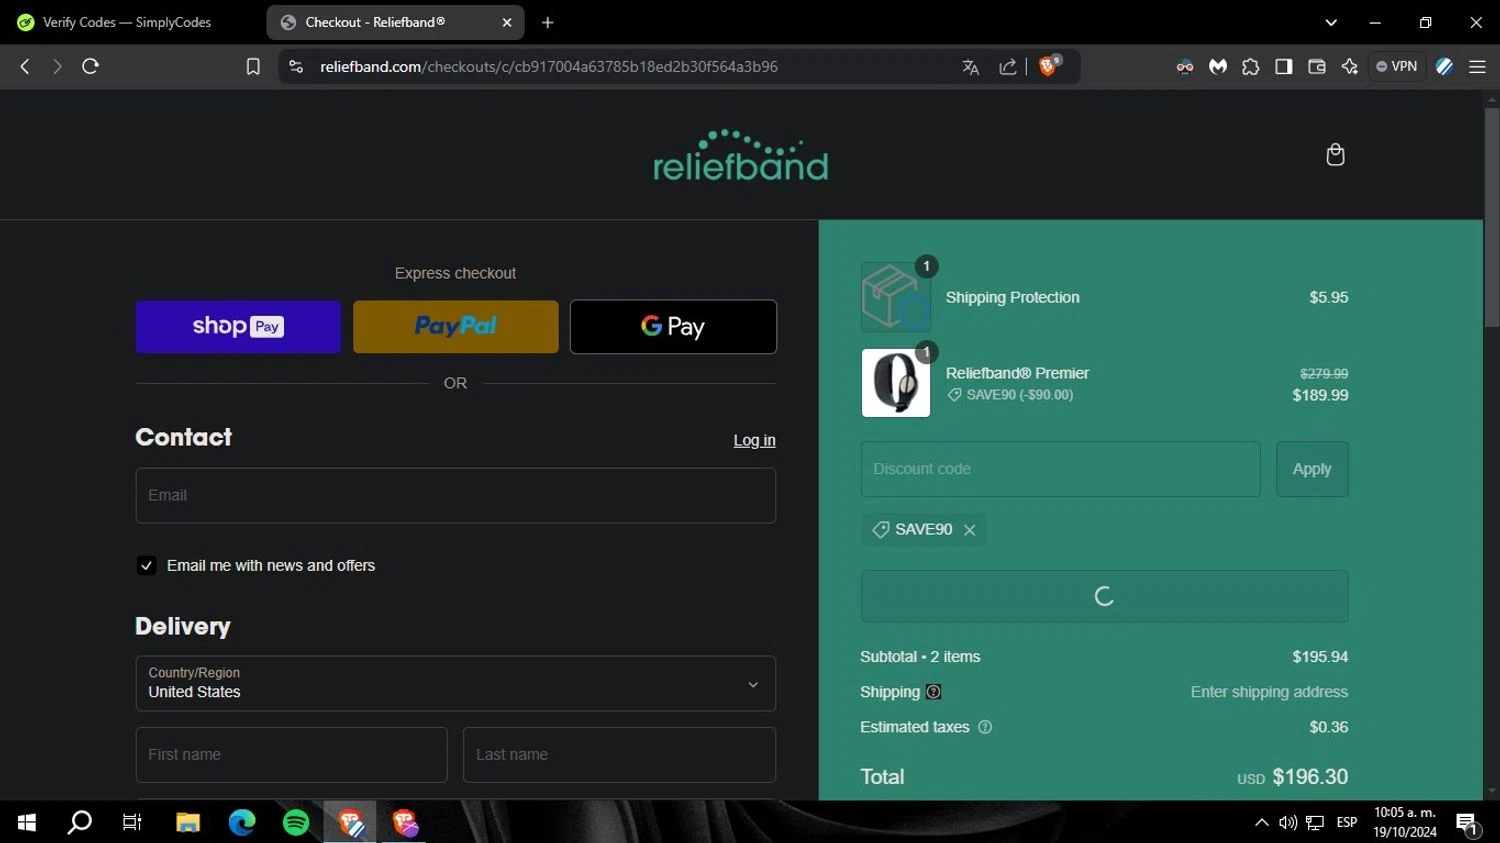Image resolution: width=1500 pixels, height=843 pixels.
Task: Open Brave main hamburger menu
Action: click(x=1477, y=67)
